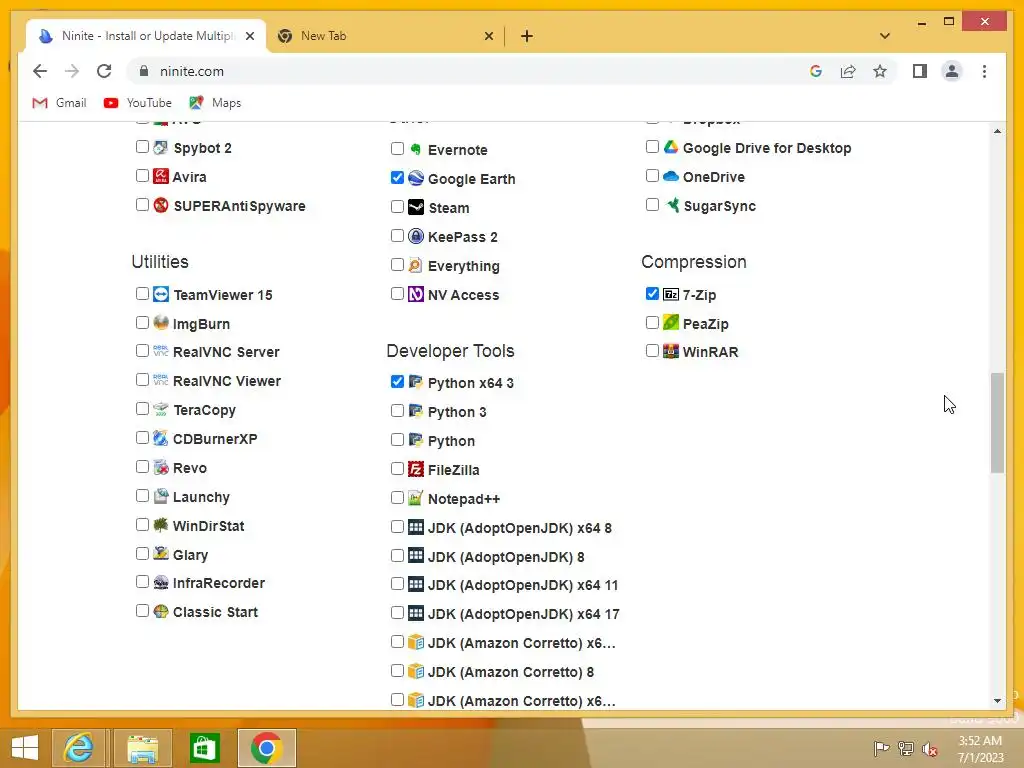The height and width of the screenshot is (768, 1024).
Task: Click the vertical scrollbar thumb
Action: 997,423
